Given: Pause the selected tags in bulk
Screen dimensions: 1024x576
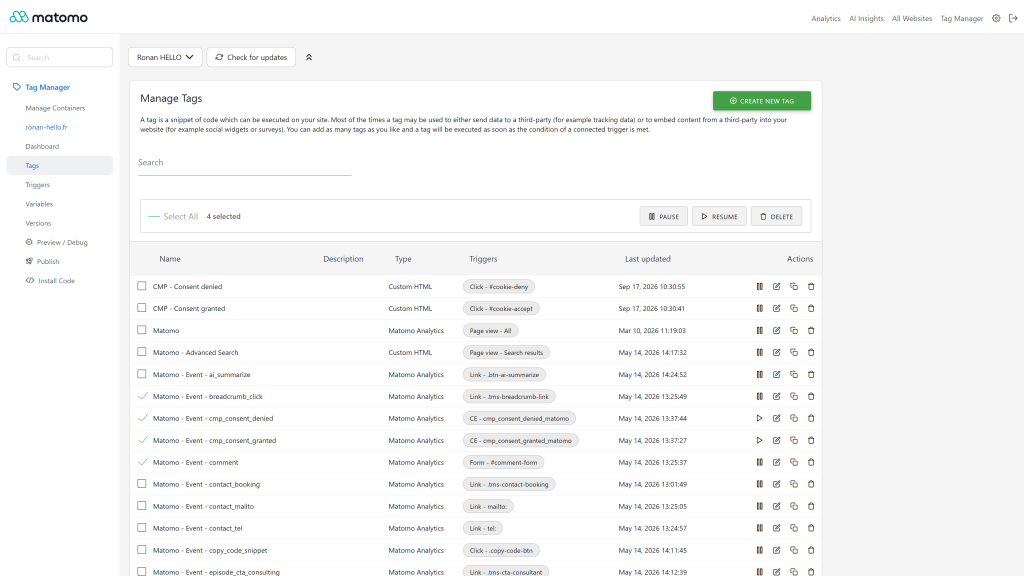Looking at the screenshot, I should 664,216.
